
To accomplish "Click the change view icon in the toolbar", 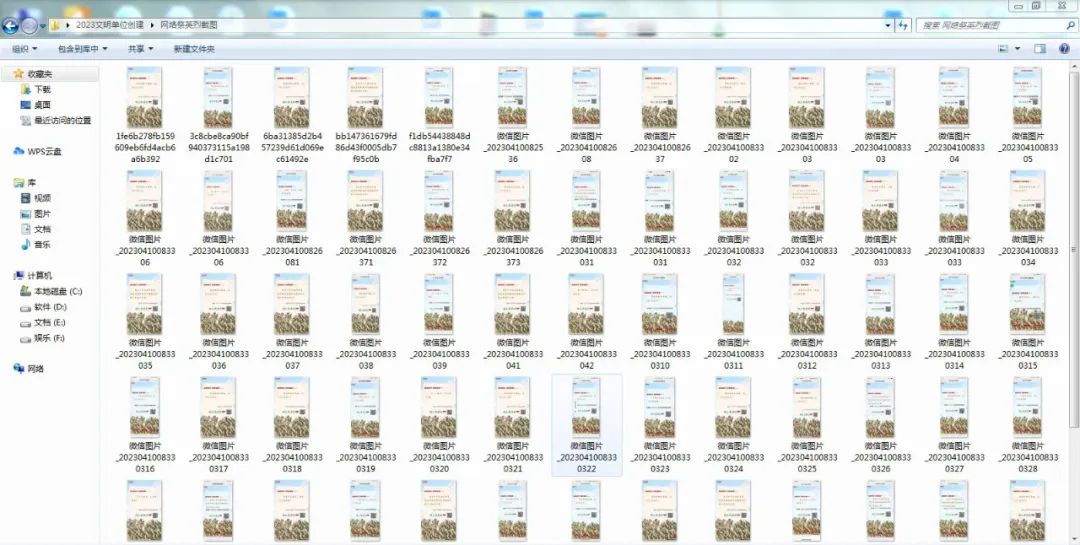I will [x=1004, y=49].
